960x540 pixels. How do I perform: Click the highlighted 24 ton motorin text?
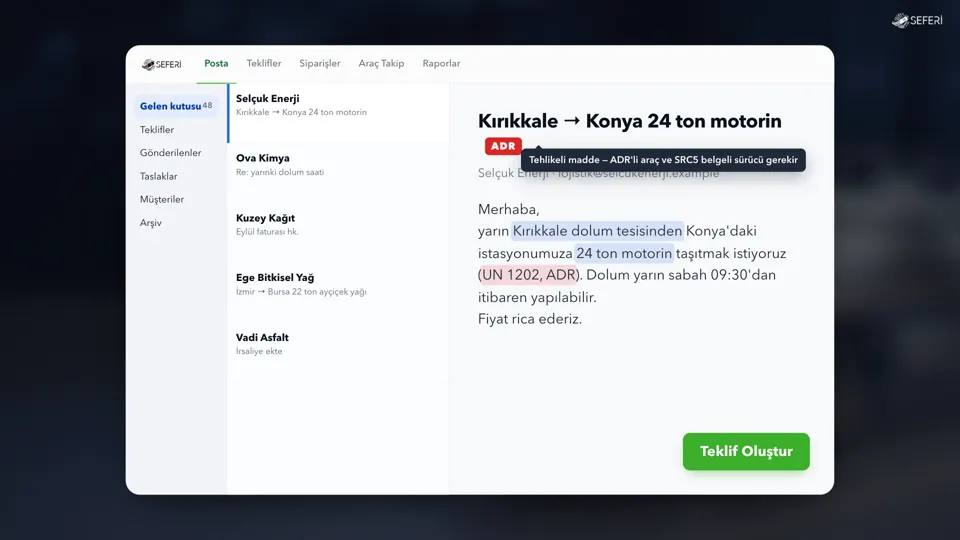click(x=624, y=253)
